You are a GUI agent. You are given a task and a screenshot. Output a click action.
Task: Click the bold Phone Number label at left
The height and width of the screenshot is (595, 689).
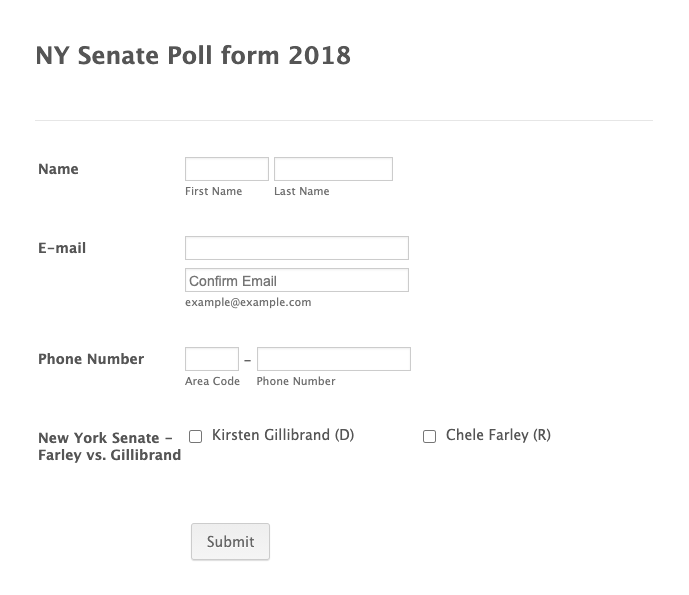pyautogui.click(x=91, y=359)
